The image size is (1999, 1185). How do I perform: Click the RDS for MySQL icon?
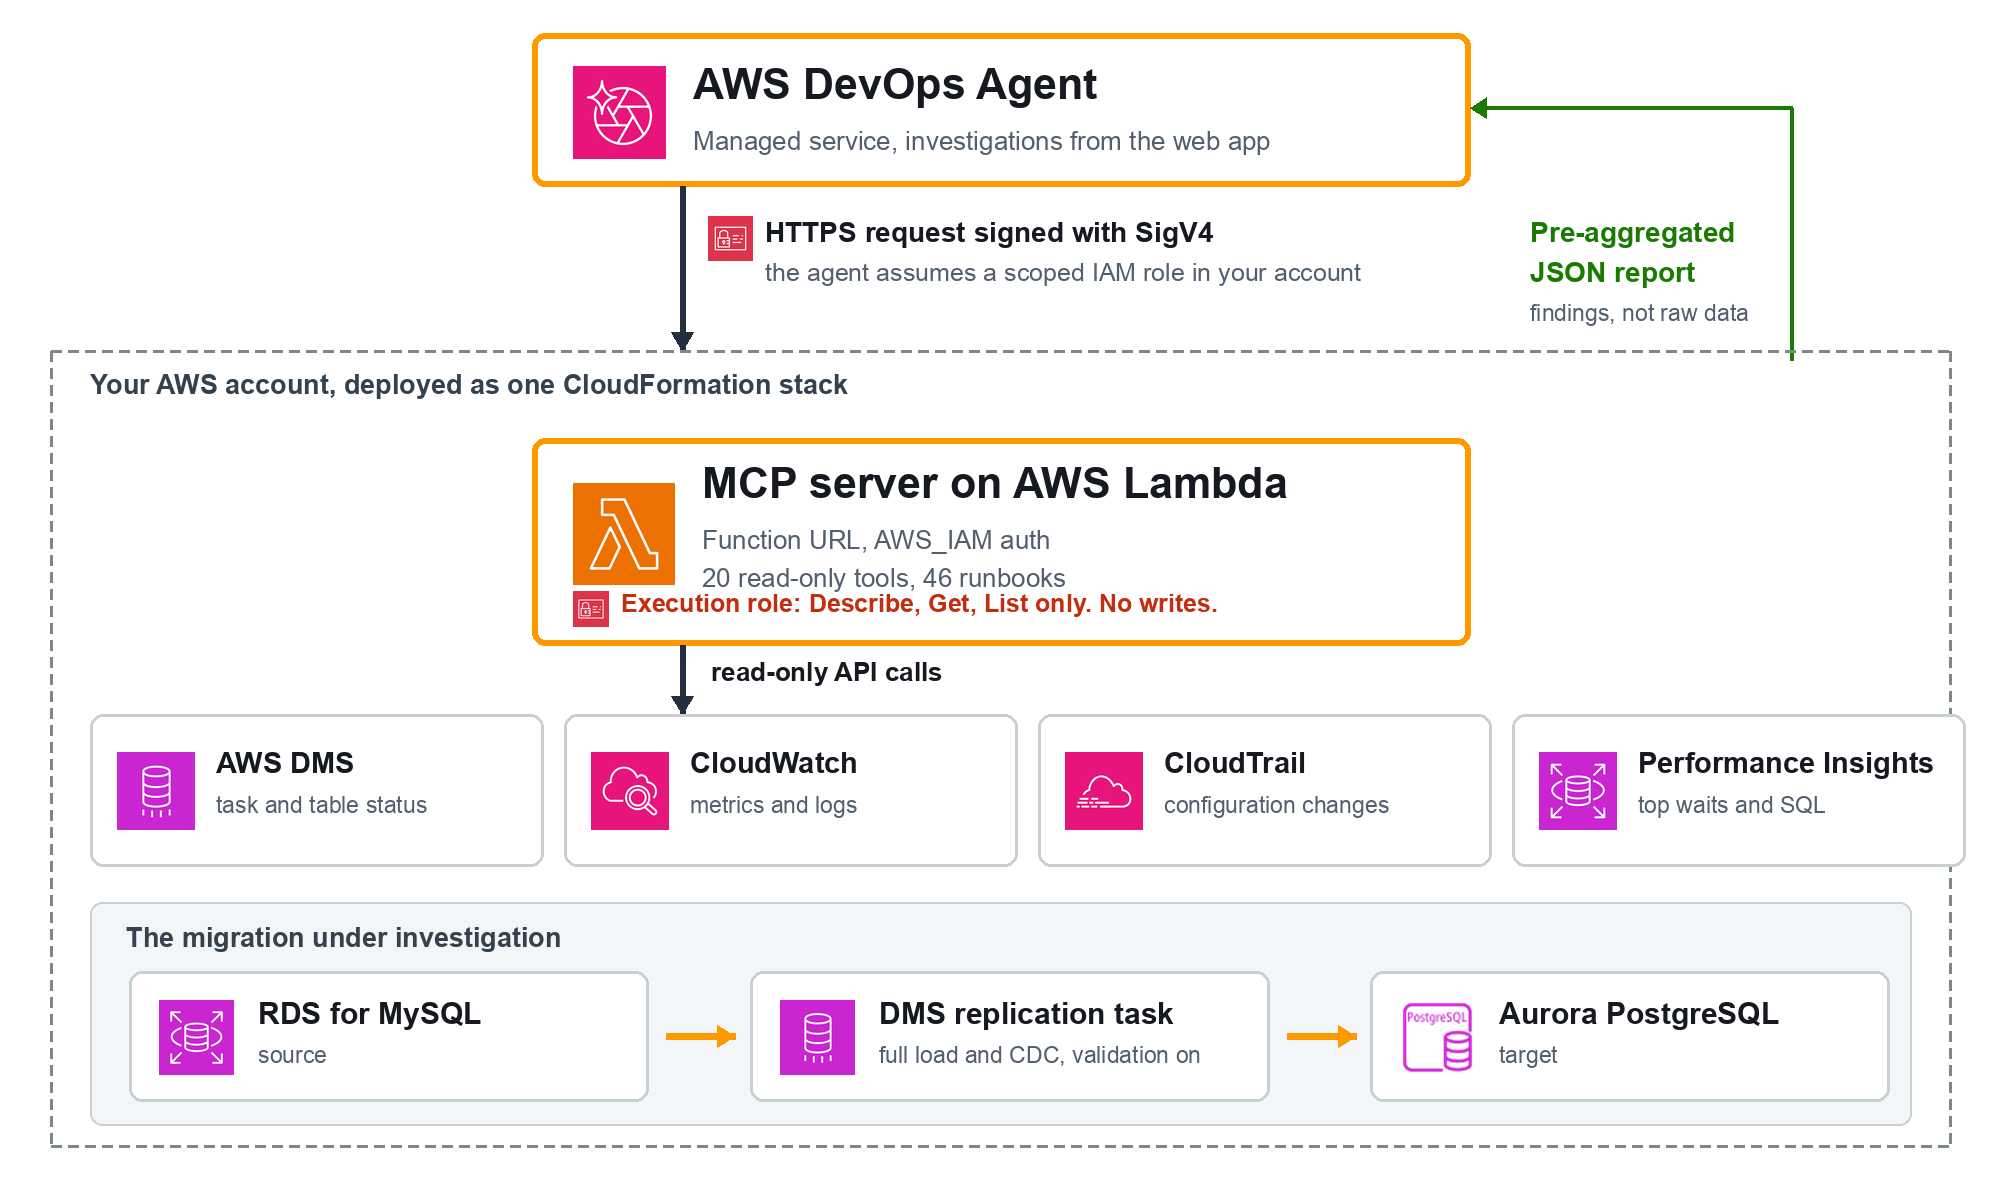196,1037
